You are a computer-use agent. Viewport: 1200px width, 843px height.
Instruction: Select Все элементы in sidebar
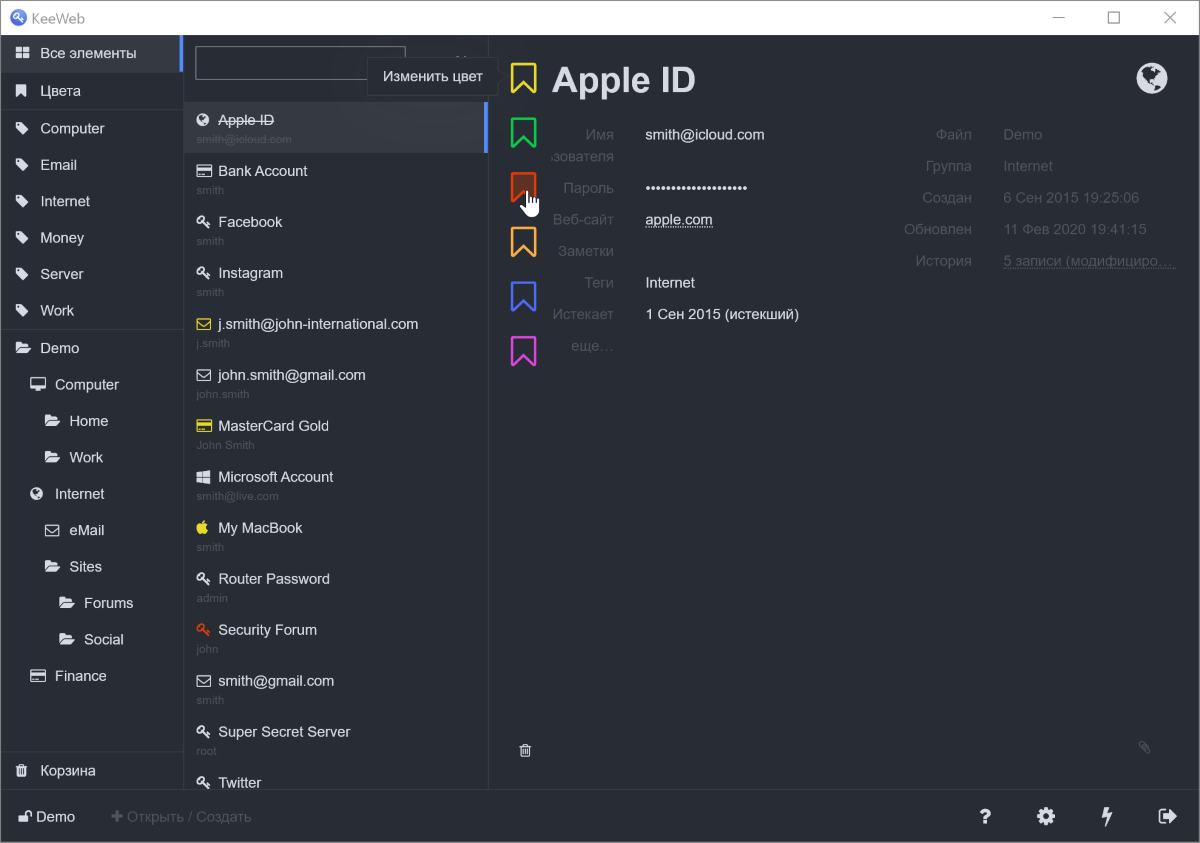click(91, 53)
